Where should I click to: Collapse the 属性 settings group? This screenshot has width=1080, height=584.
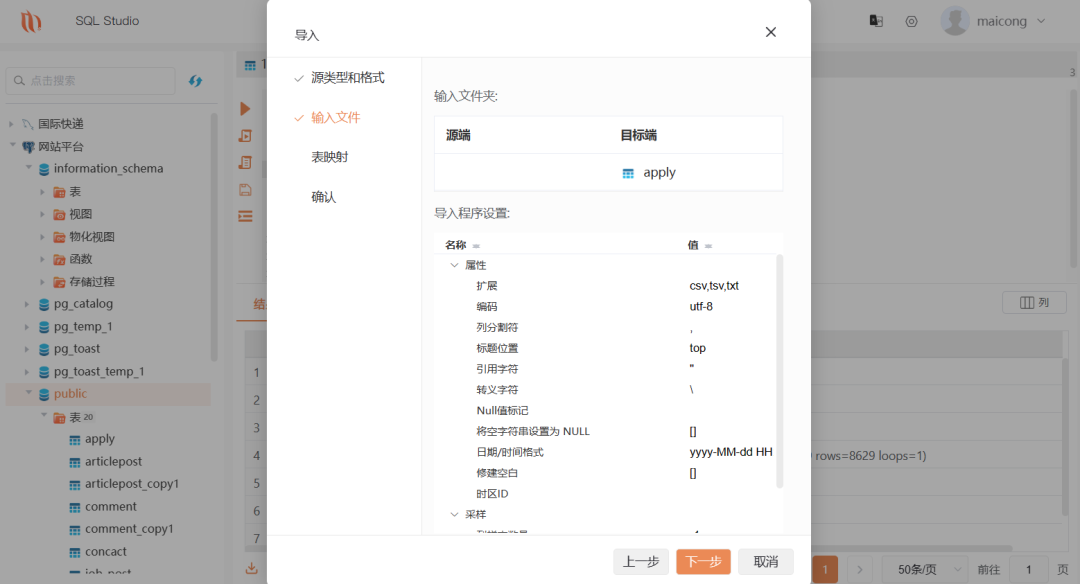click(454, 265)
